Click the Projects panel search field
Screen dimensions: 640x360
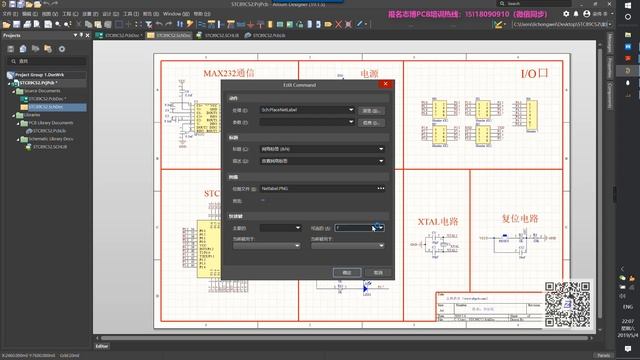(47, 61)
